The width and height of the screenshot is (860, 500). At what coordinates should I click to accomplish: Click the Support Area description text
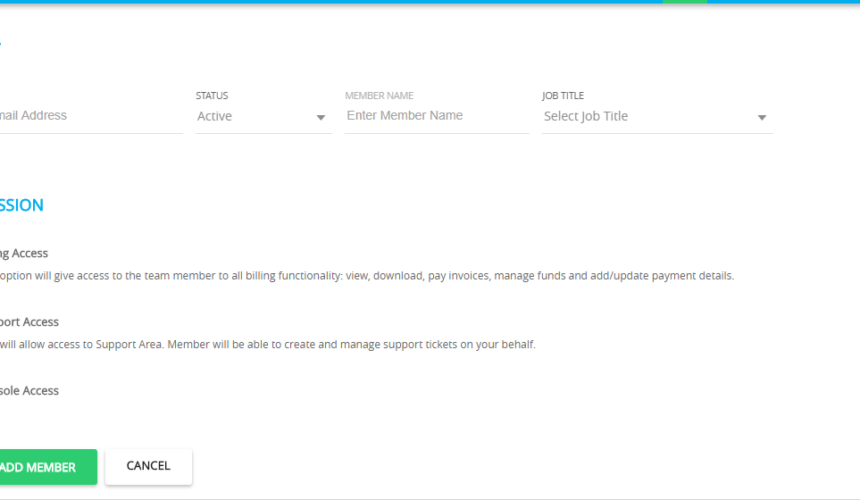(x=268, y=344)
